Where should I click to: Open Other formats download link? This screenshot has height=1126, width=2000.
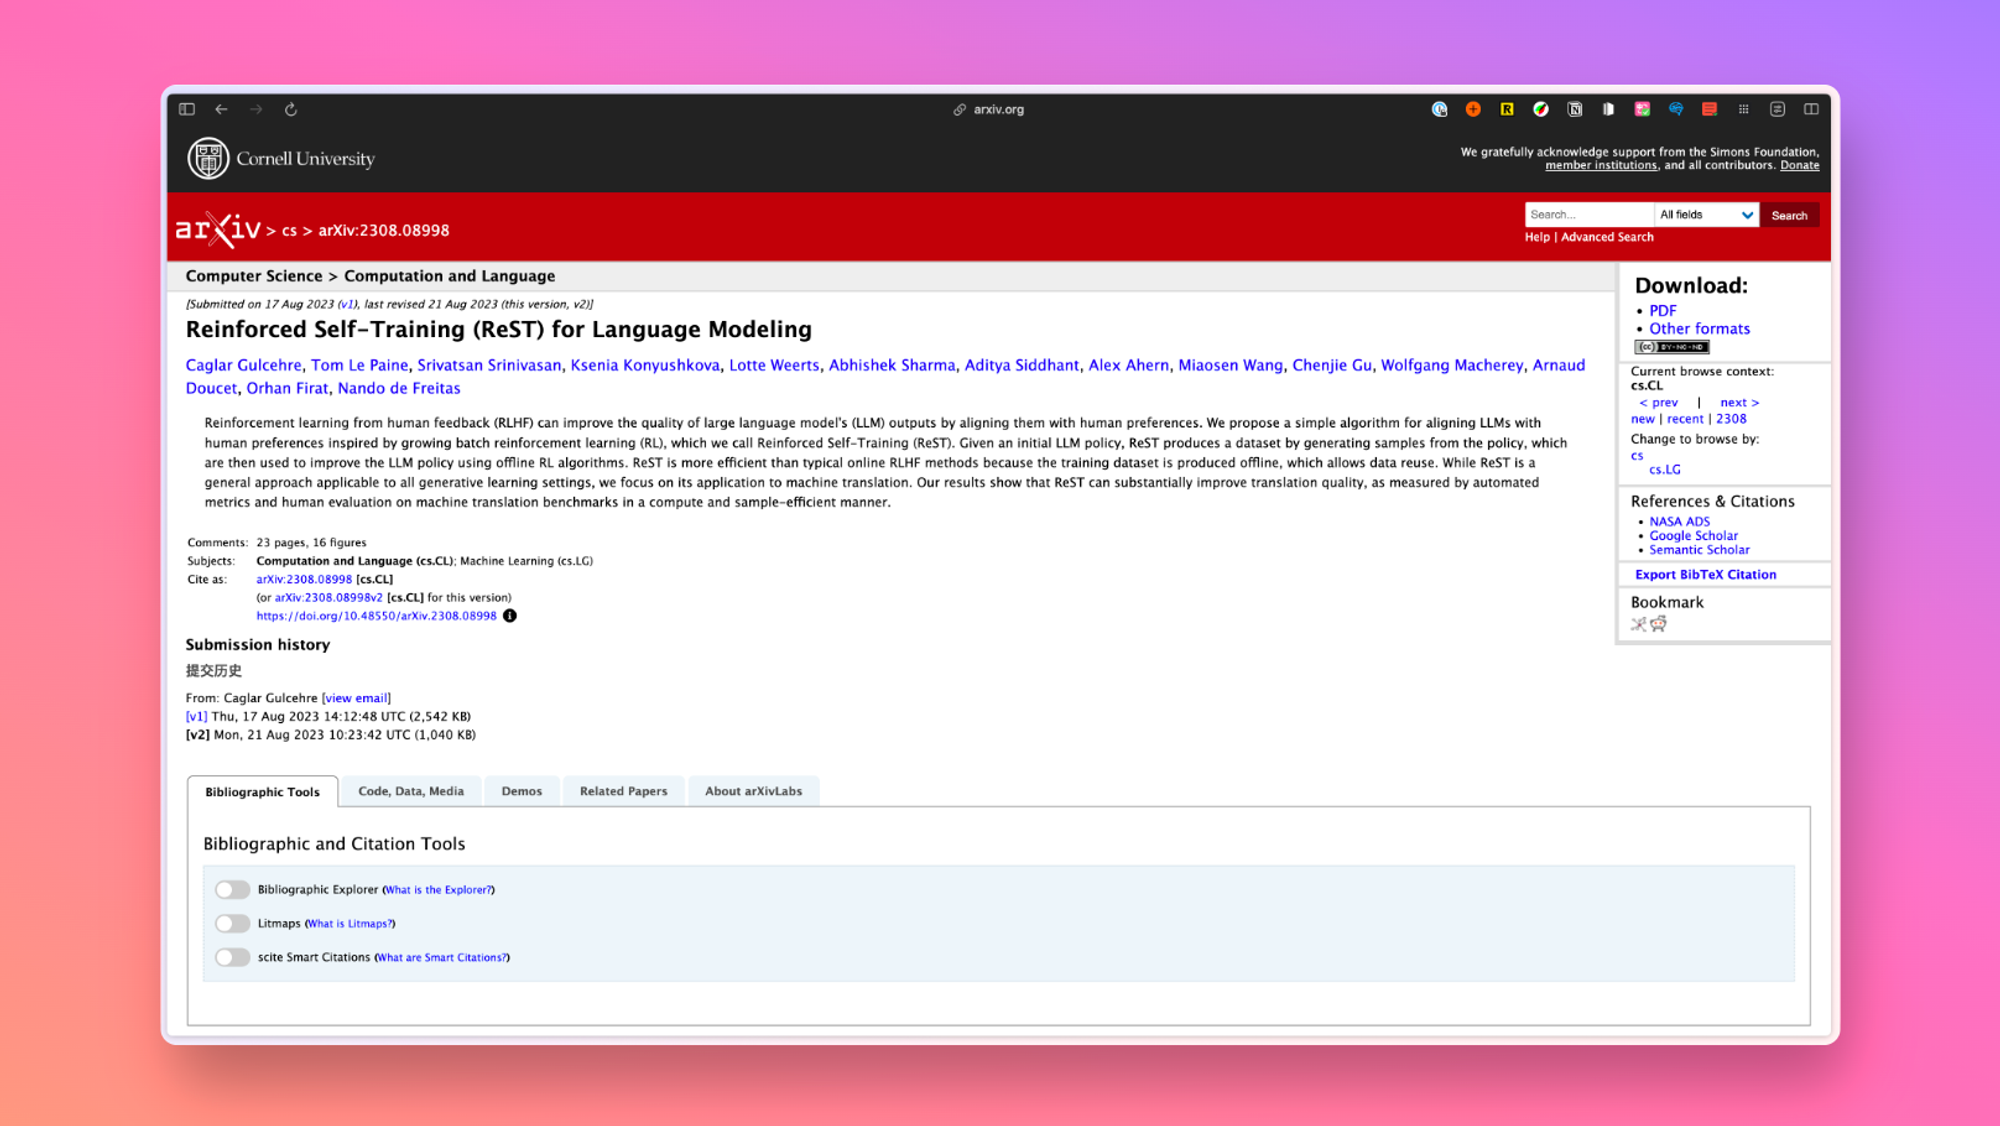(x=1699, y=329)
